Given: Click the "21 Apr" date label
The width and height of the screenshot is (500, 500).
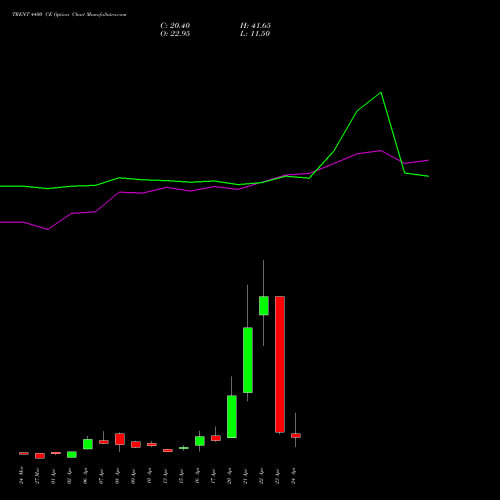Looking at the screenshot, I should [x=245, y=476].
